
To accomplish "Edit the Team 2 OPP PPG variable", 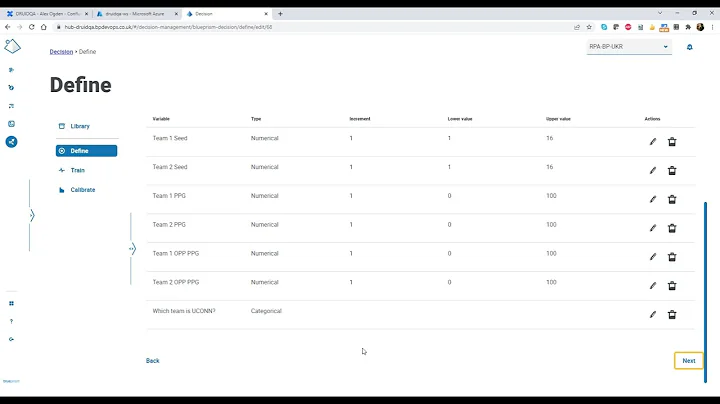I will pyautogui.click(x=652, y=286).
